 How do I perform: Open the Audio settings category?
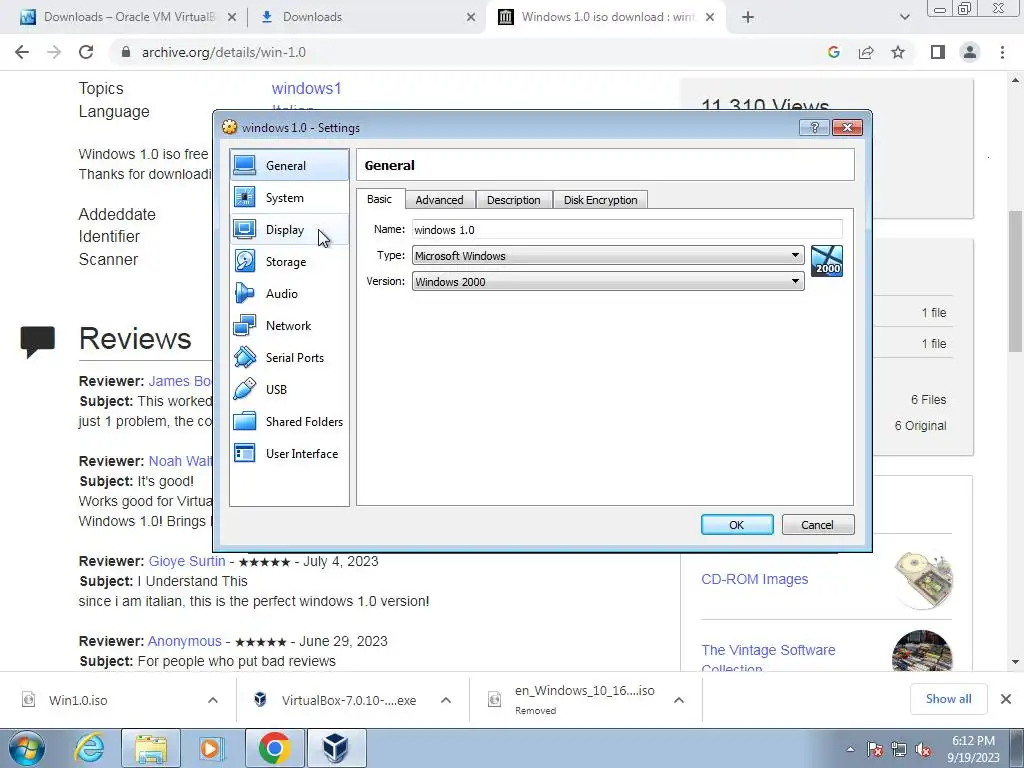(x=289, y=293)
